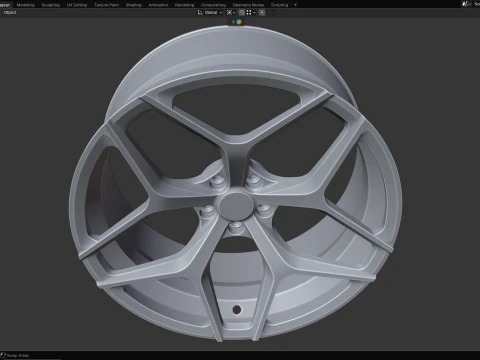Screen dimensions: 480x360
Task: Switch to the Scripting workspace tab
Action: (x=279, y=5)
